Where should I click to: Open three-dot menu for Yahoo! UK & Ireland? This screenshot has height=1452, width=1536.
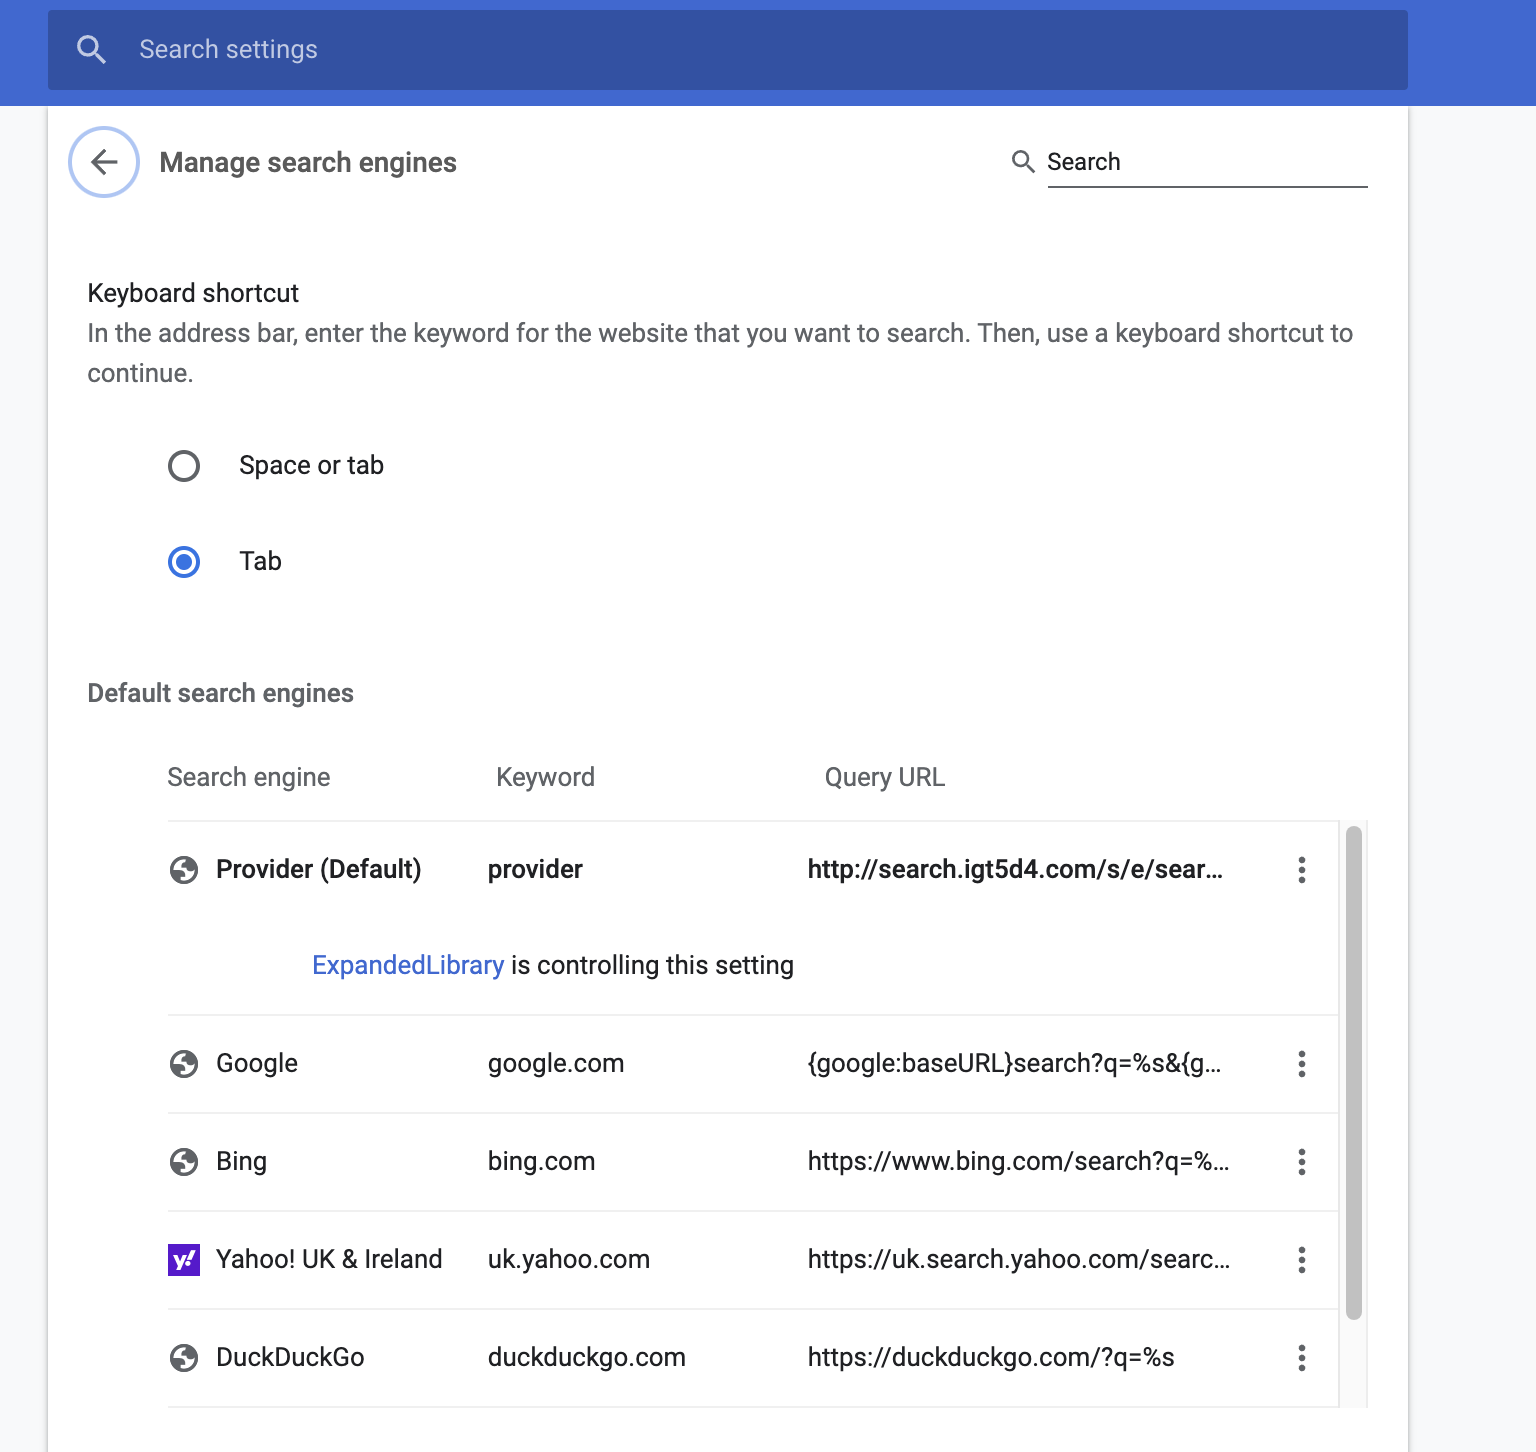click(x=1301, y=1260)
